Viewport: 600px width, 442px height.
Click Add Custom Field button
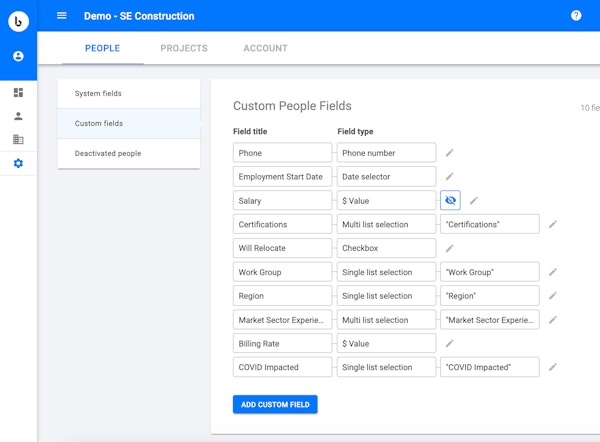275,404
